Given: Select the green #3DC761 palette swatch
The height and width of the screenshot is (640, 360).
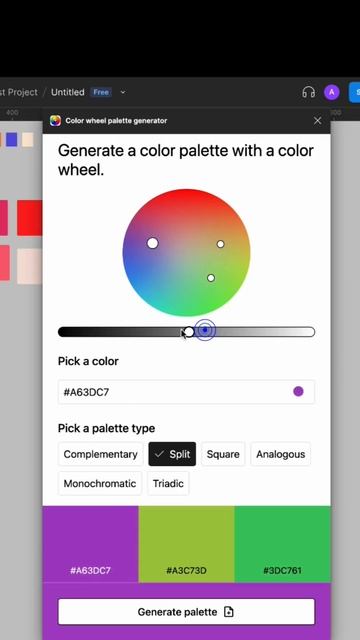Looking at the screenshot, I should pyautogui.click(x=282, y=544).
